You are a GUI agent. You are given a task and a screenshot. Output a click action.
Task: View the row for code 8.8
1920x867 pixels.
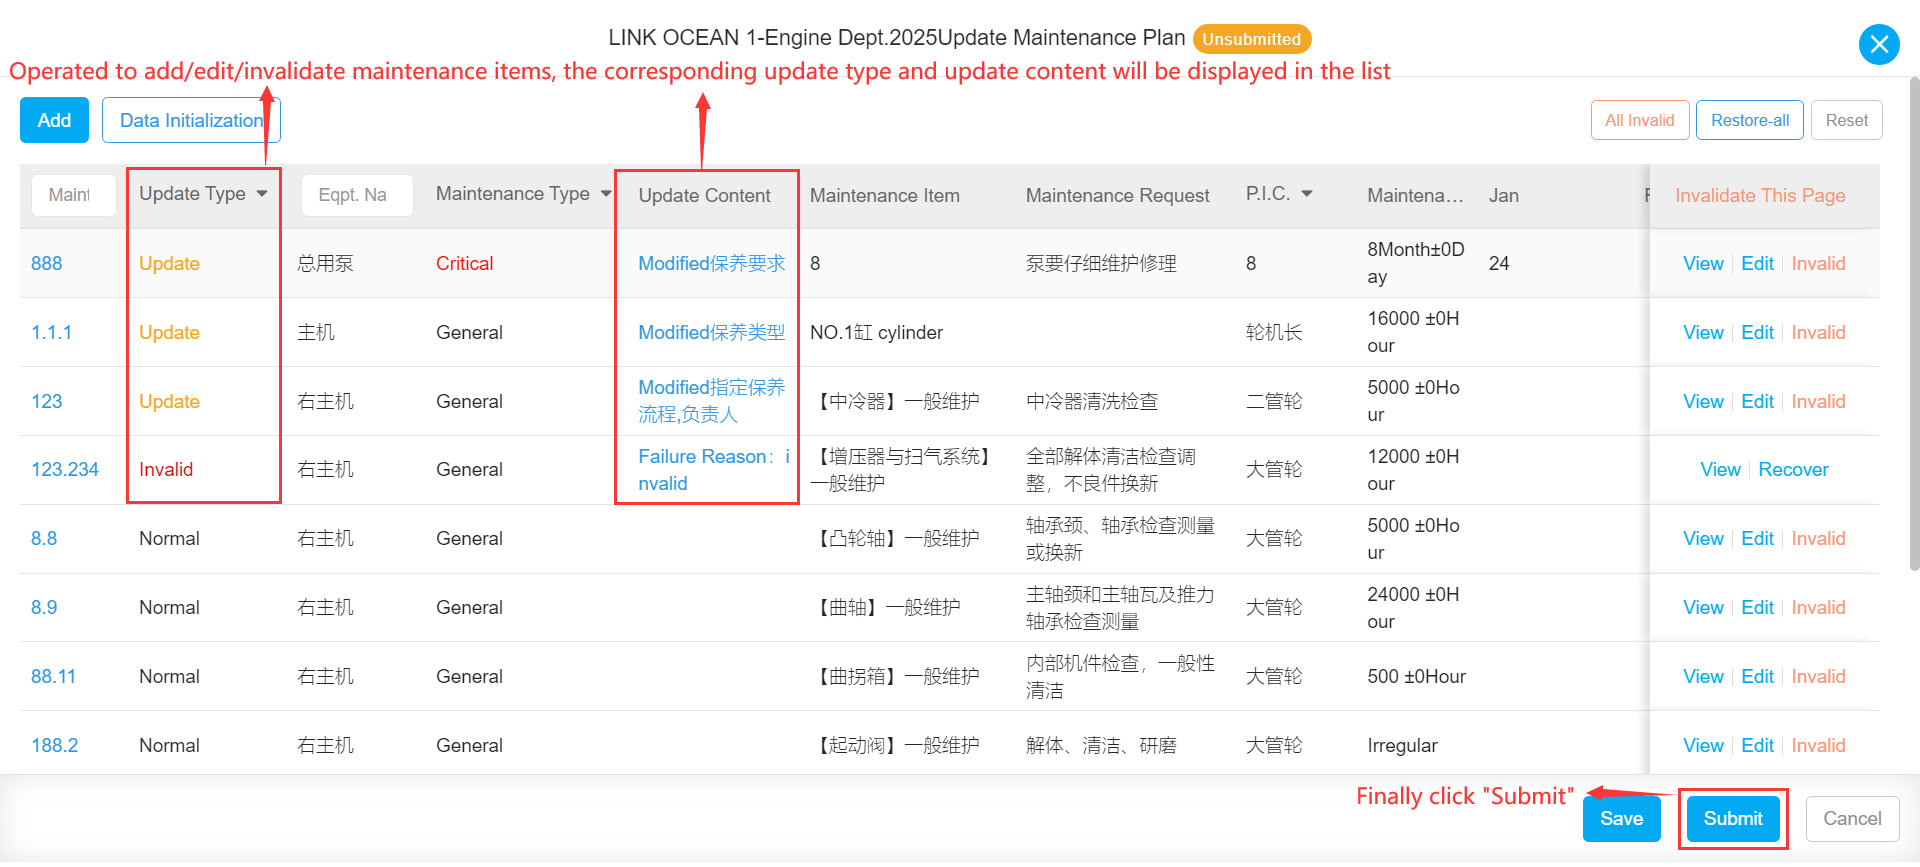(x=1703, y=539)
